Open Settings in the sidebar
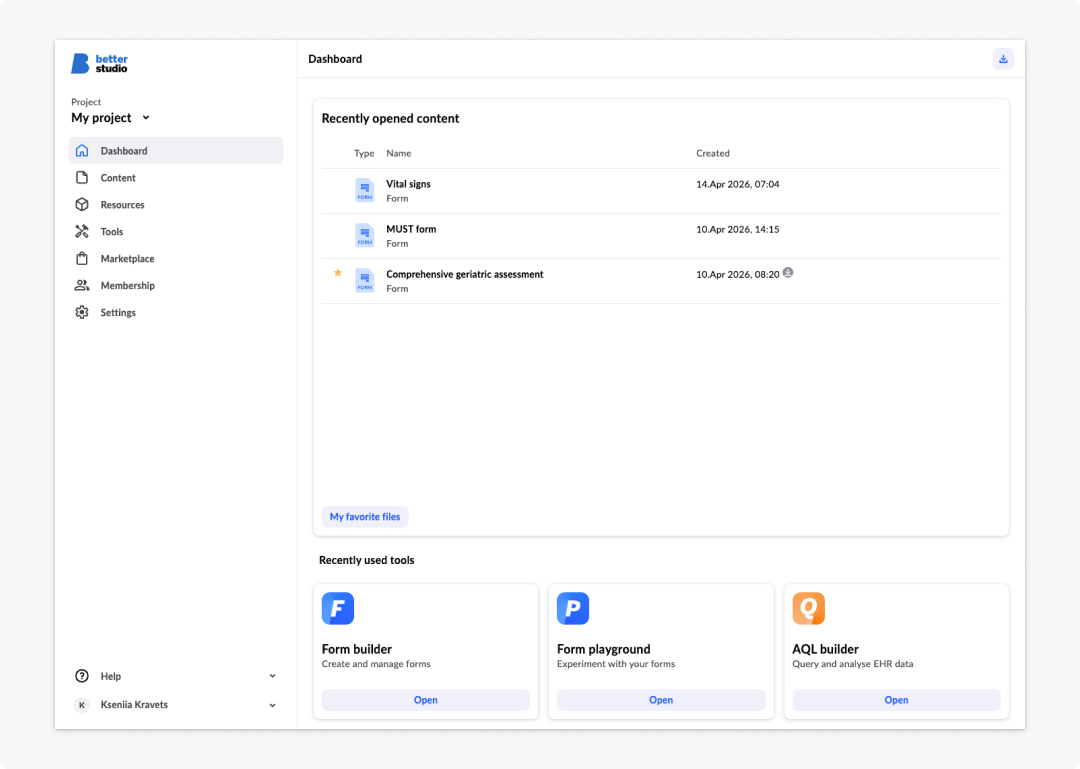1080x769 pixels. pyautogui.click(x=176, y=311)
